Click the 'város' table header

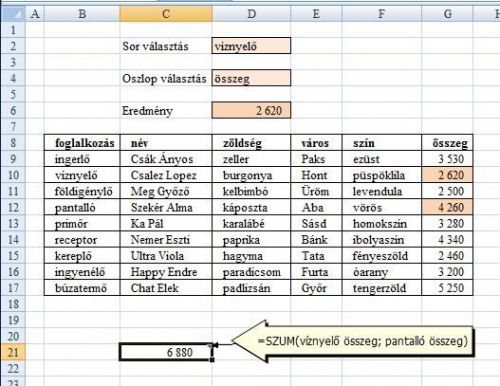[x=316, y=143]
